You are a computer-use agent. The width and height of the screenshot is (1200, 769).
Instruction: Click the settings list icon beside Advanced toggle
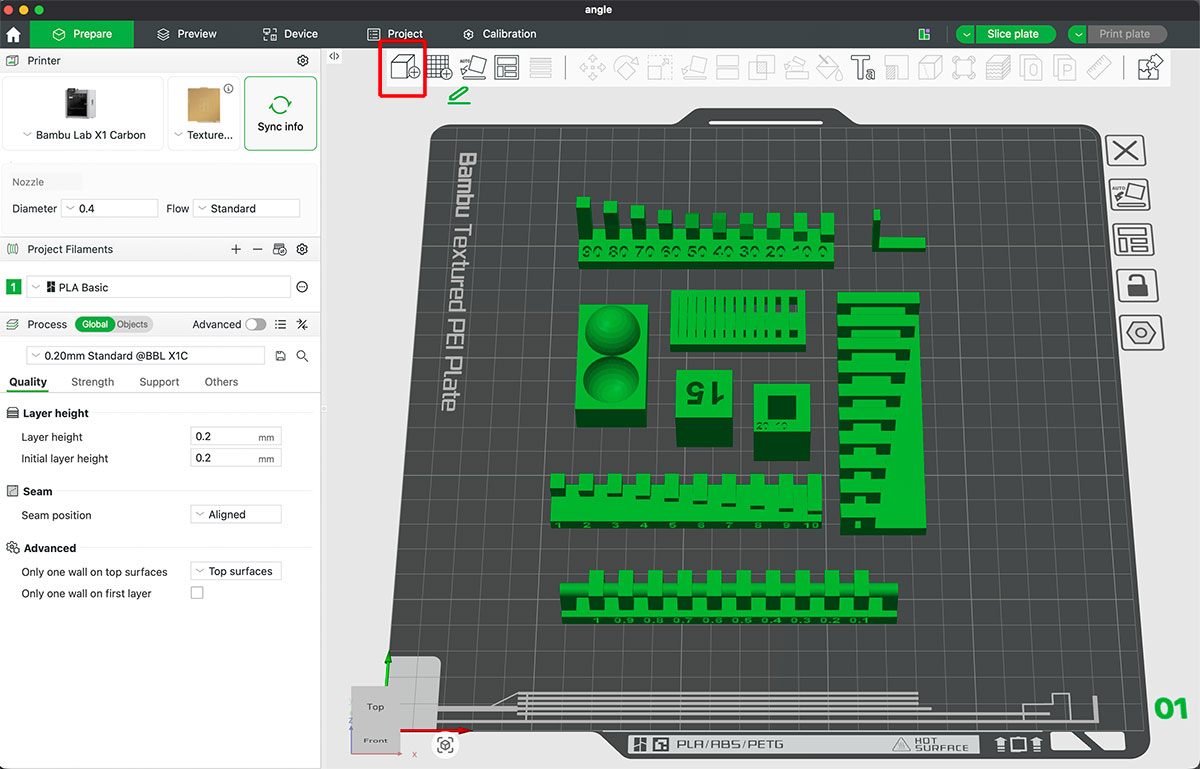click(x=280, y=324)
